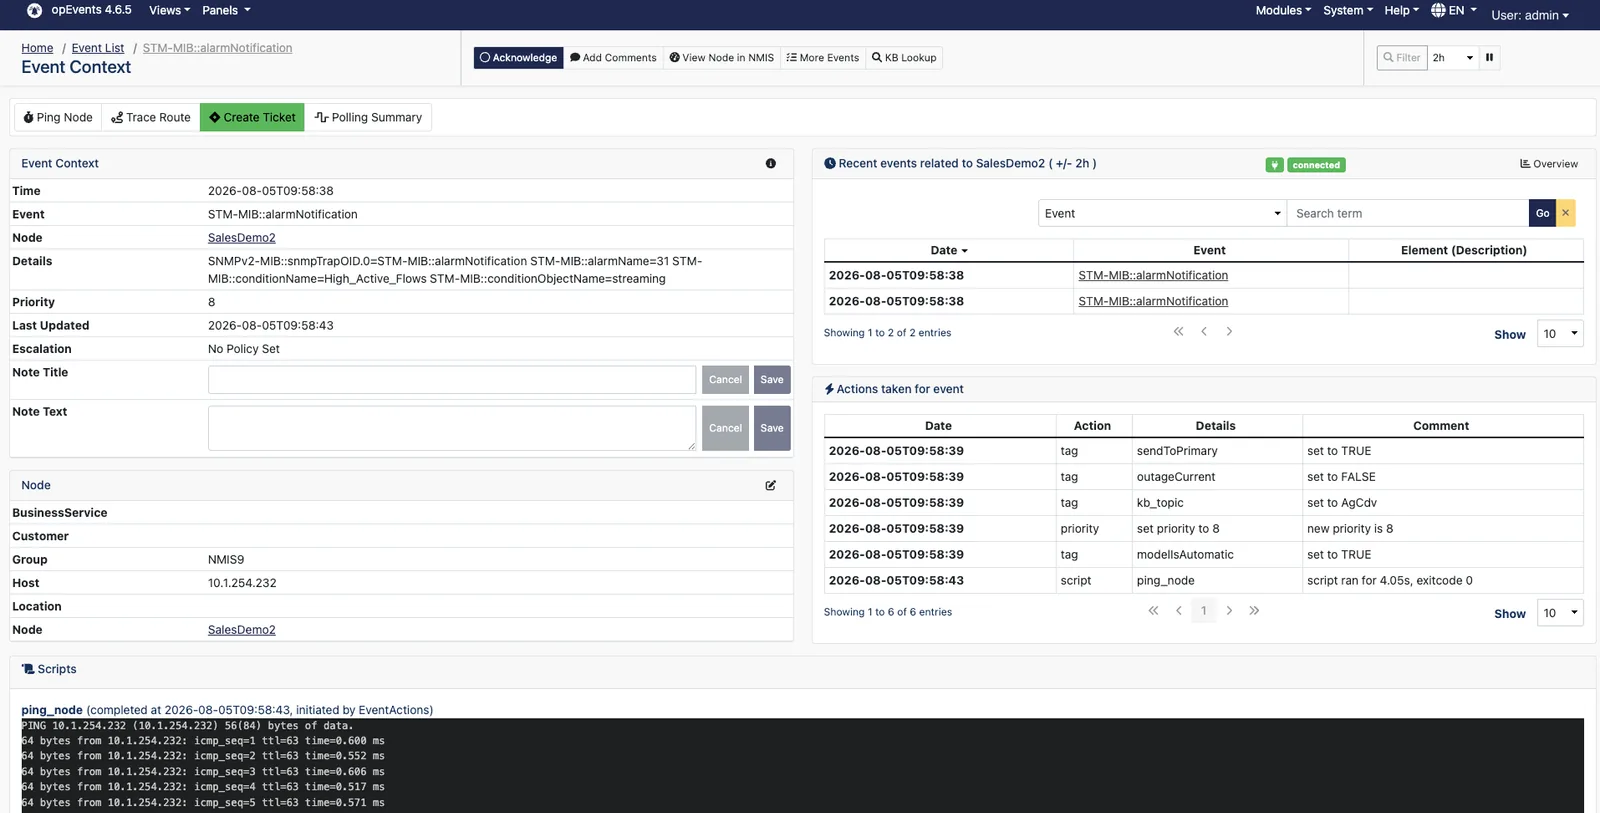This screenshot has height=813, width=1600.
Task: Click View Node in NMIS
Action: [721, 58]
